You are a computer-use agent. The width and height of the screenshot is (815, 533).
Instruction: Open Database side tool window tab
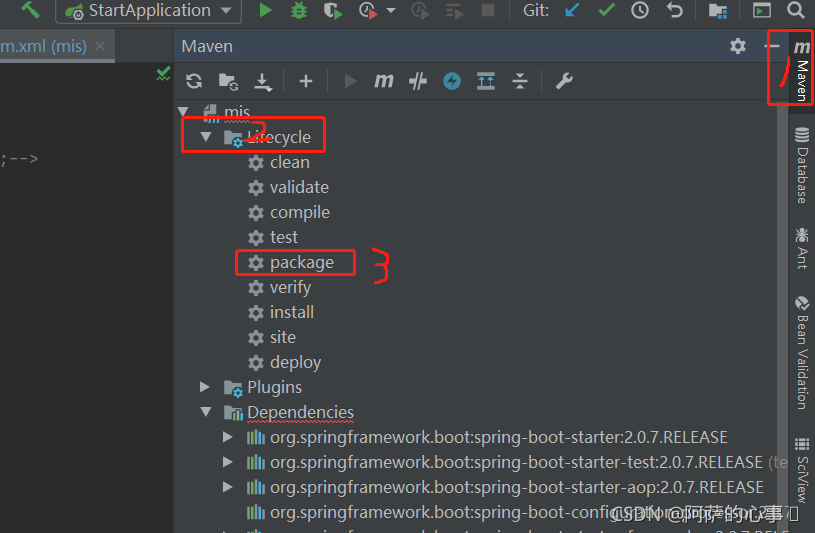click(802, 165)
